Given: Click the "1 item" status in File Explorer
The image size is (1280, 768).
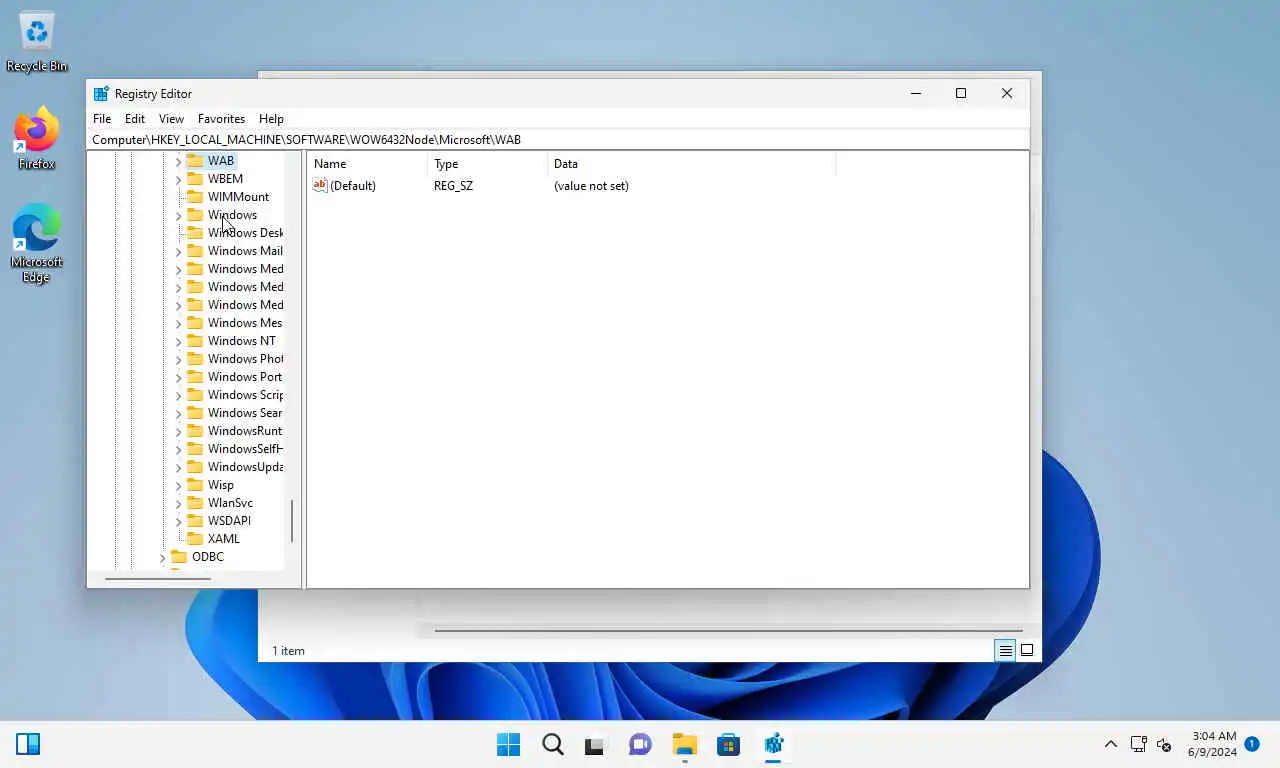Looking at the screenshot, I should (x=289, y=651).
